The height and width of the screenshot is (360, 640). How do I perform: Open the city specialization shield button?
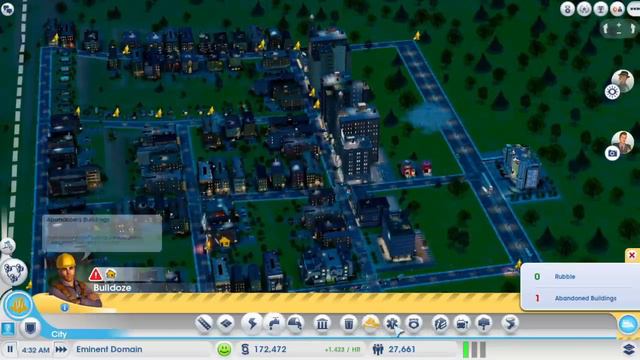point(31,327)
